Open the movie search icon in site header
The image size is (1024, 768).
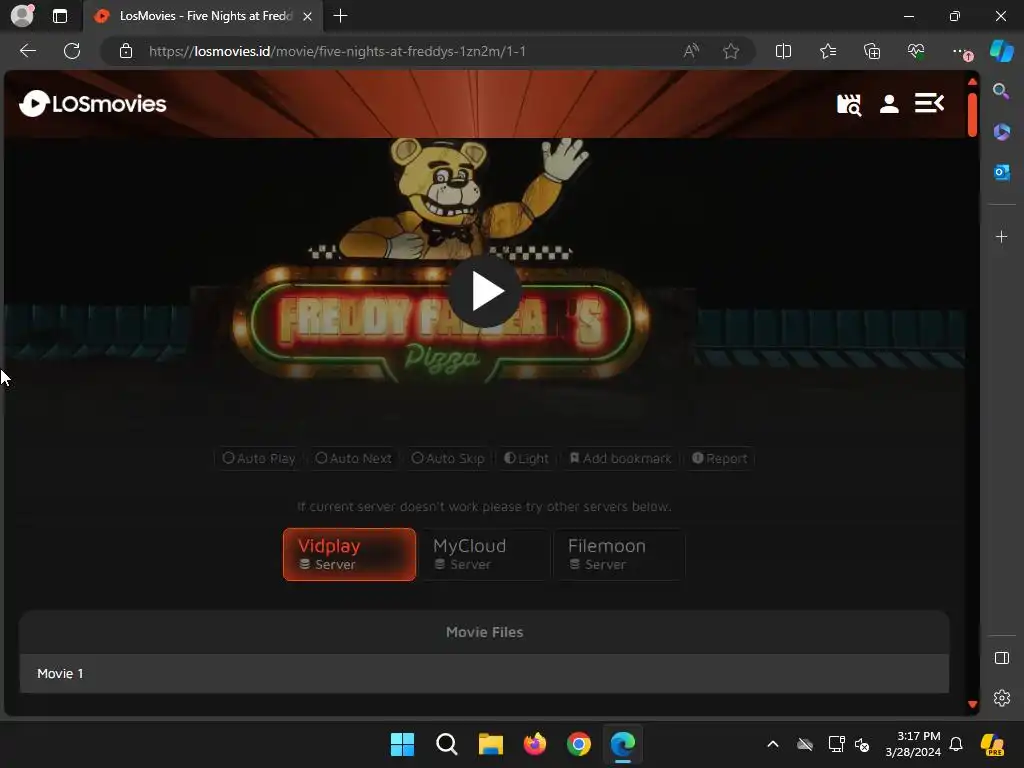pyautogui.click(x=849, y=104)
